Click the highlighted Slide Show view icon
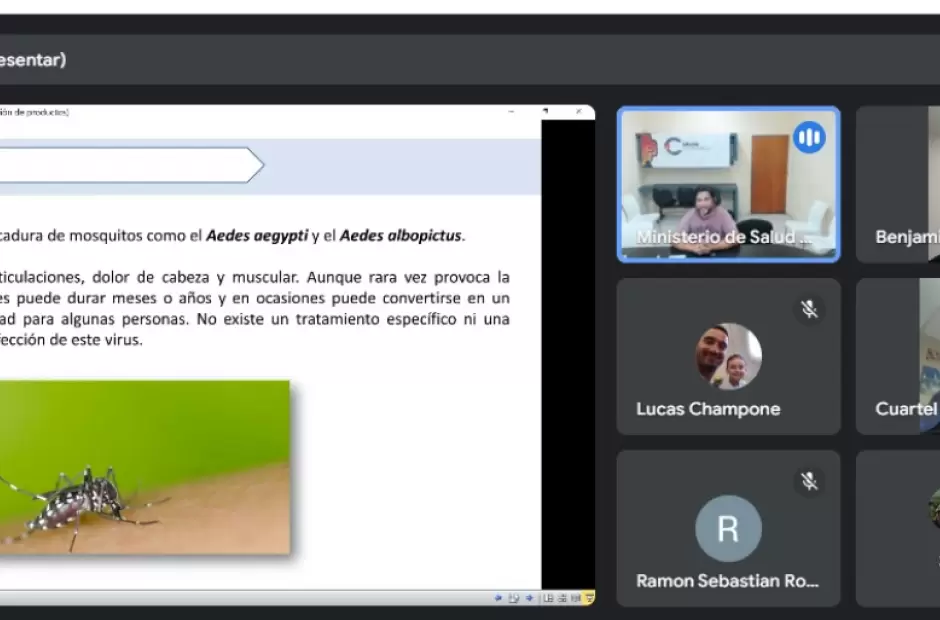 tap(589, 598)
